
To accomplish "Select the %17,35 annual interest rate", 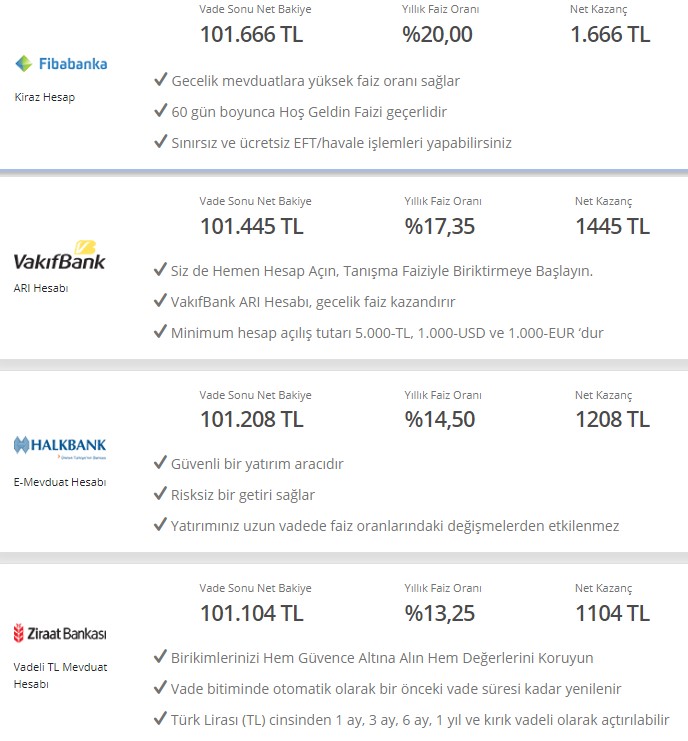I will pyautogui.click(x=439, y=226).
